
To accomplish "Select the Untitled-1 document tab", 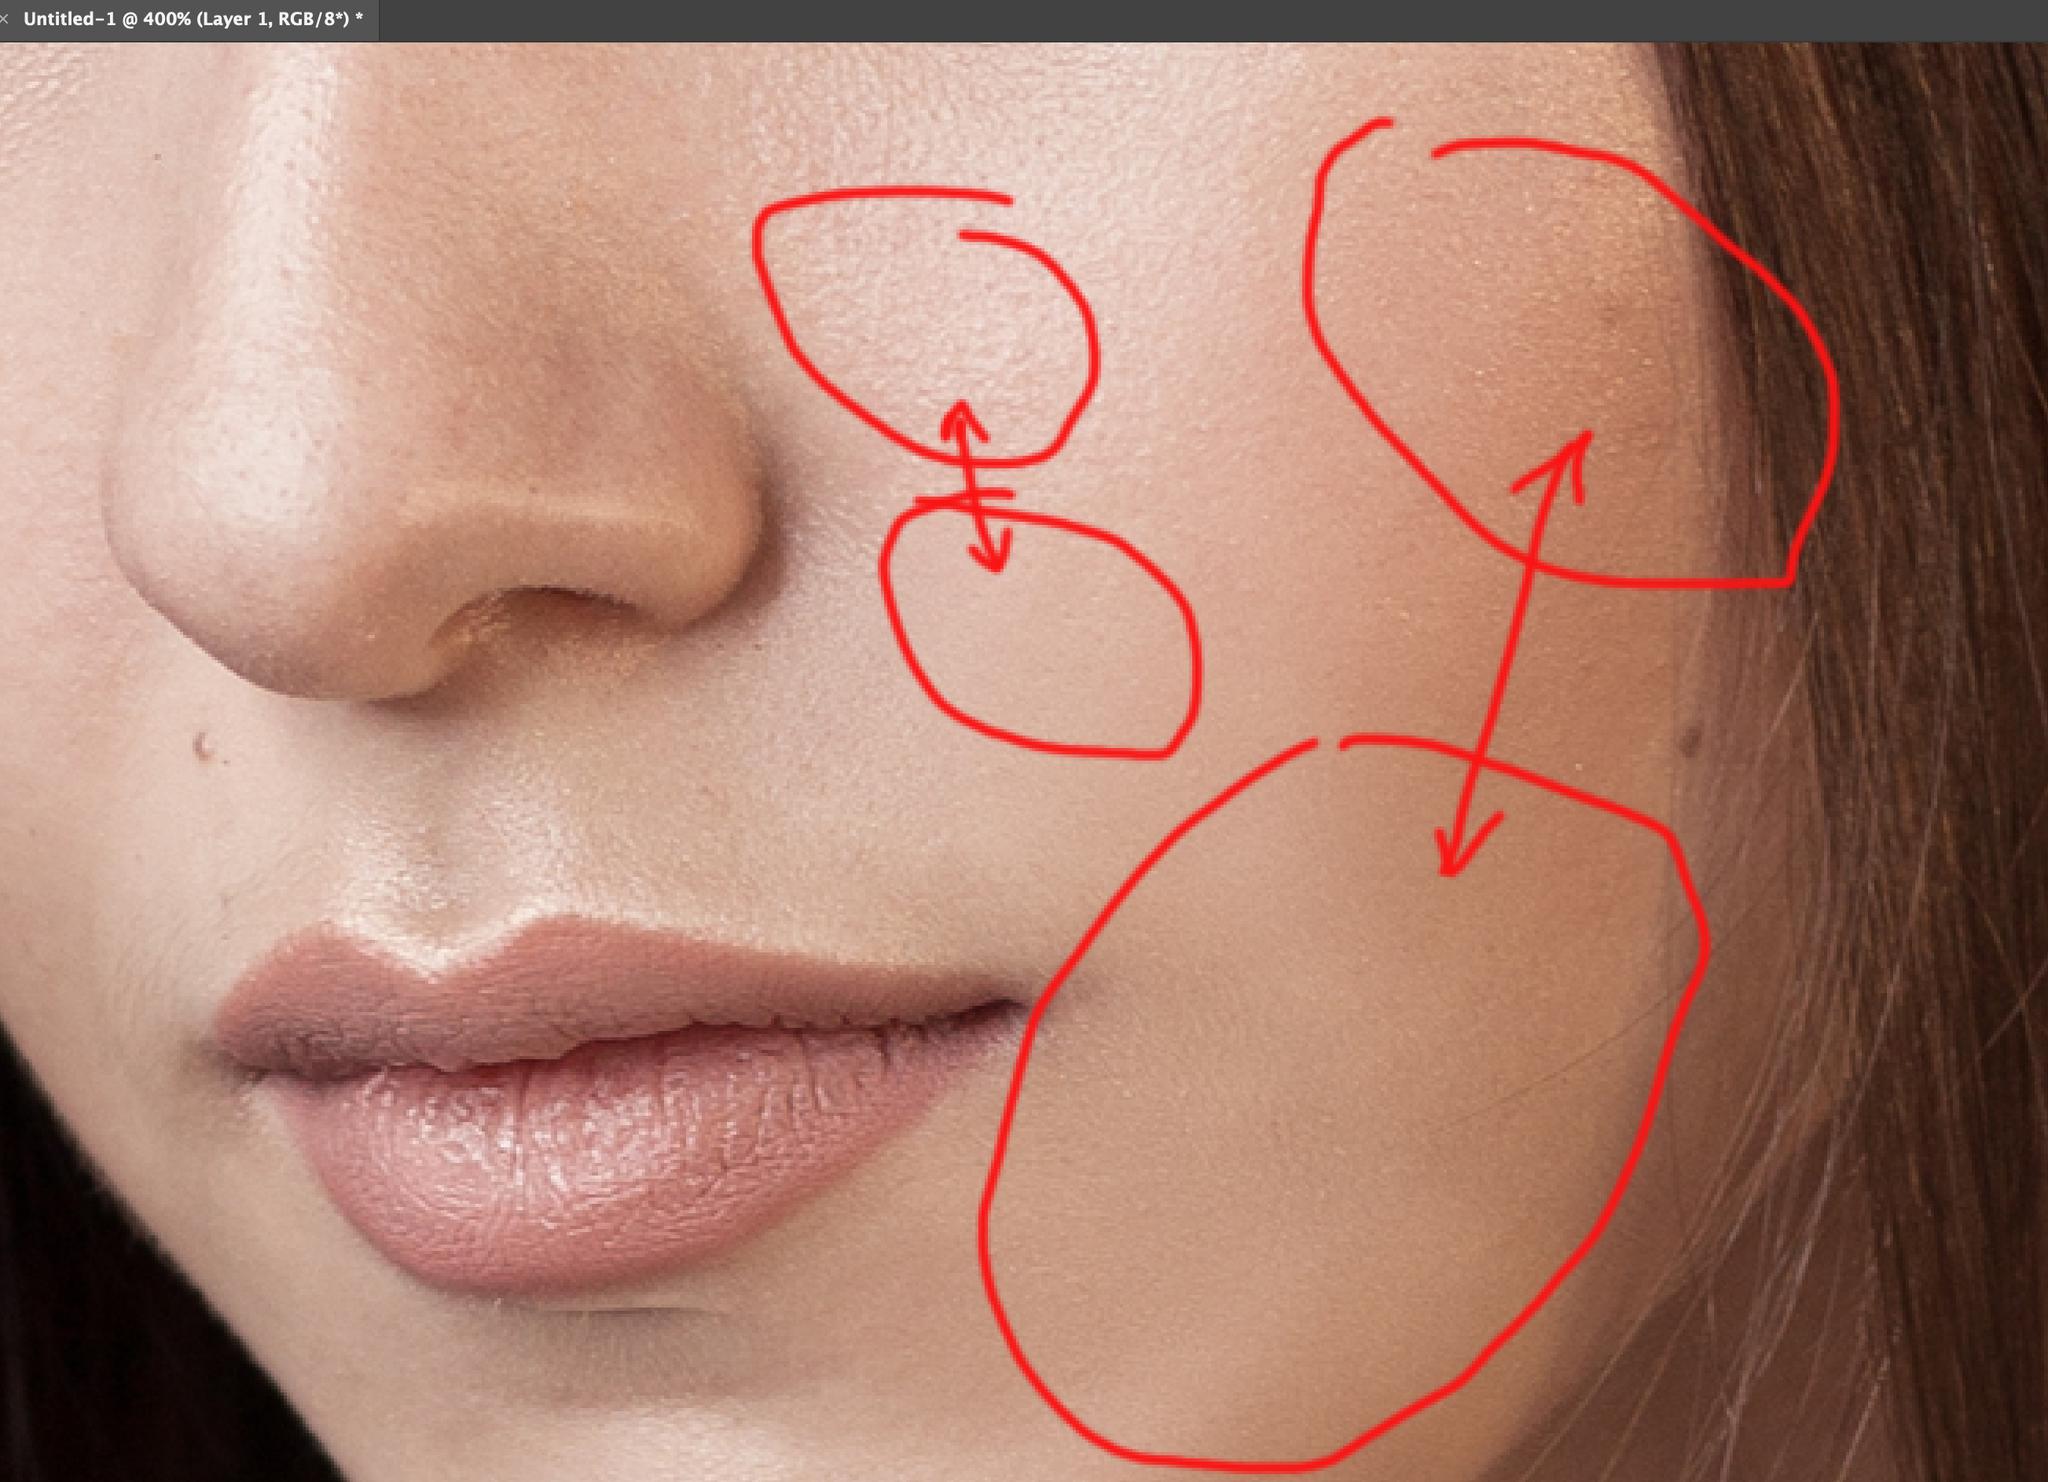I will (x=192, y=19).
